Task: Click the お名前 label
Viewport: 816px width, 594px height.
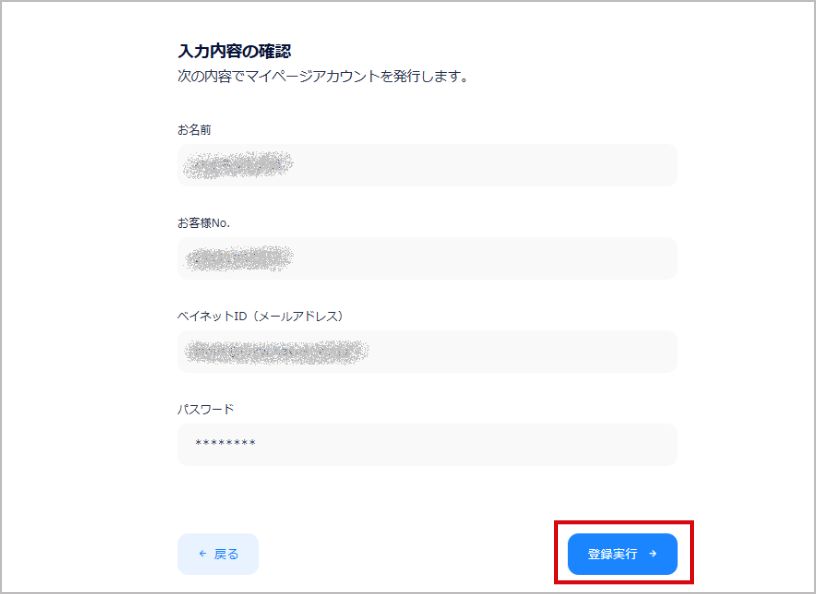Action: (194, 130)
